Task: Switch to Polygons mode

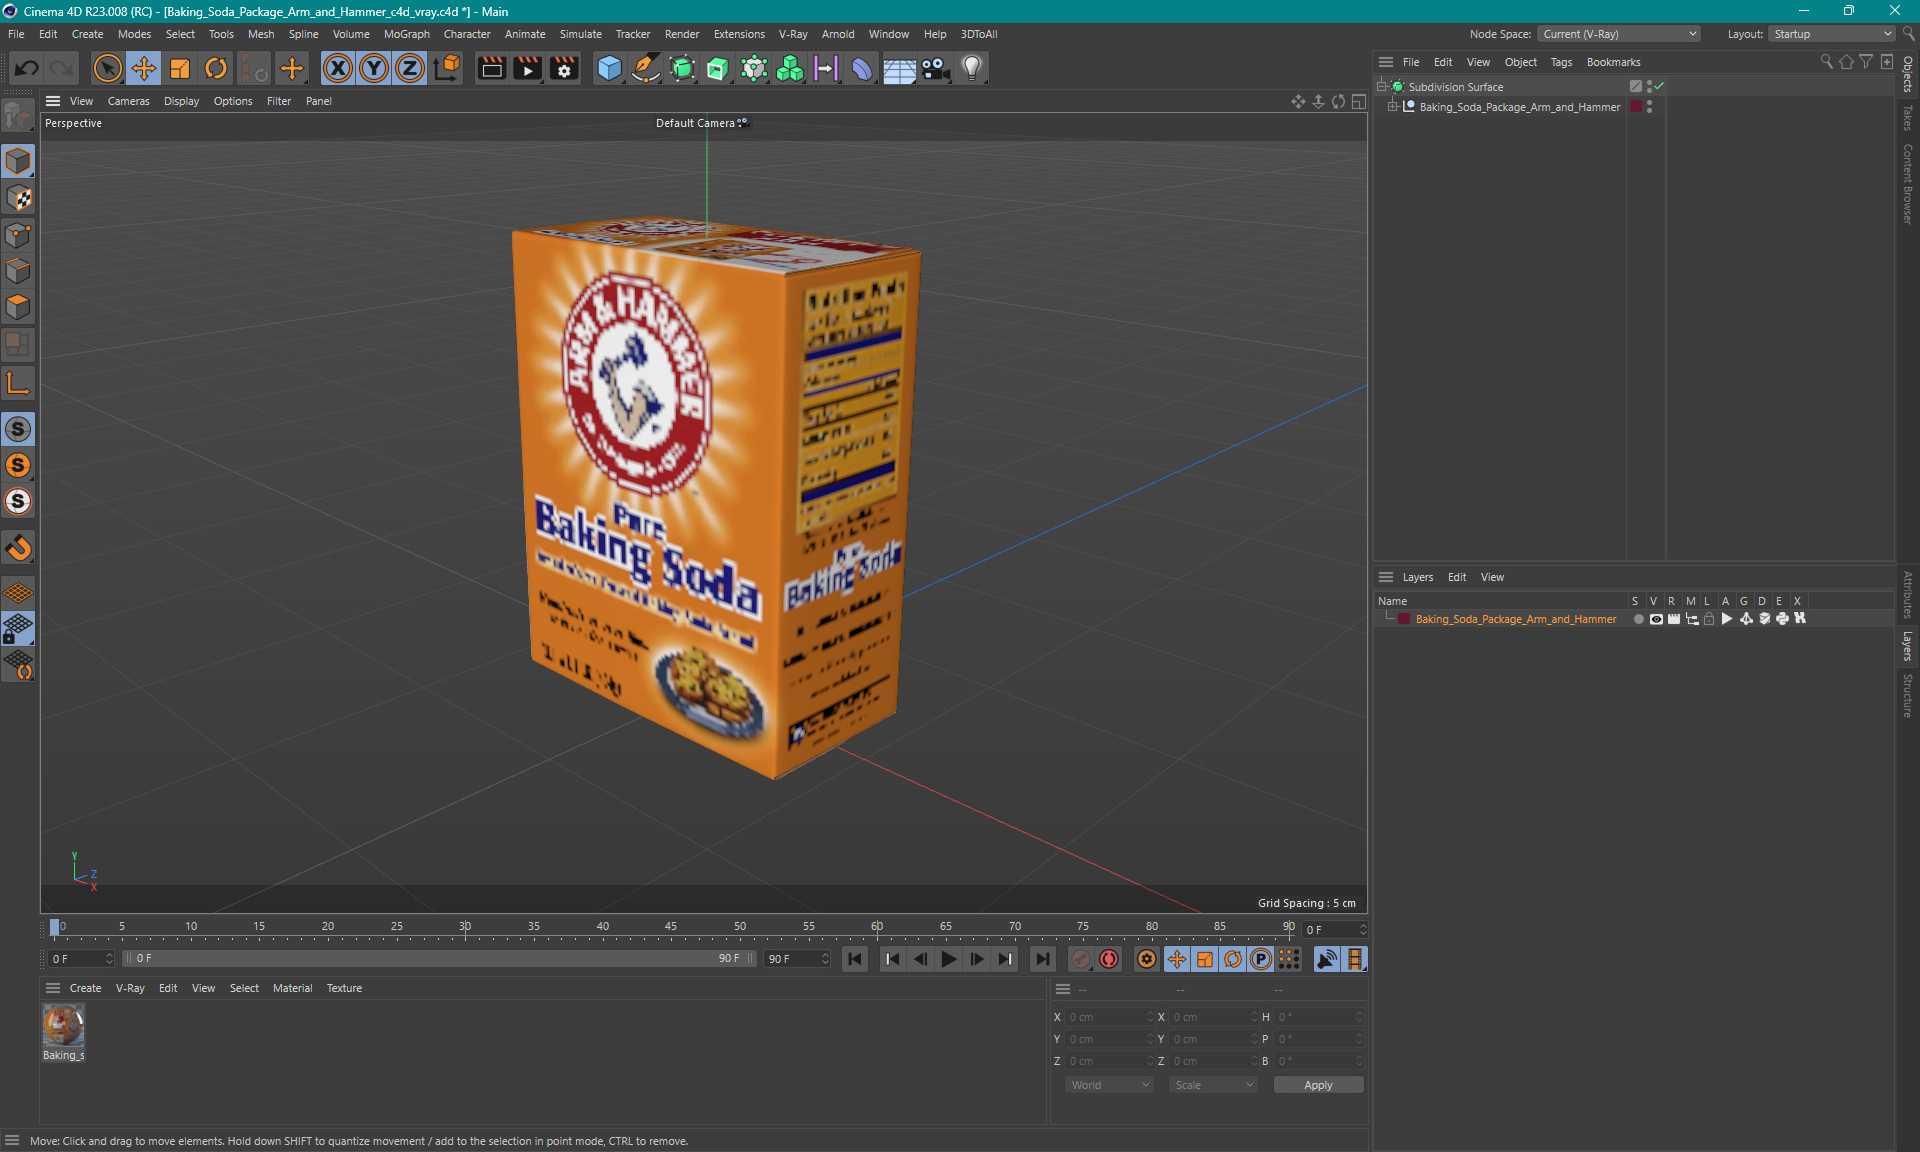Action: pyautogui.click(x=18, y=307)
